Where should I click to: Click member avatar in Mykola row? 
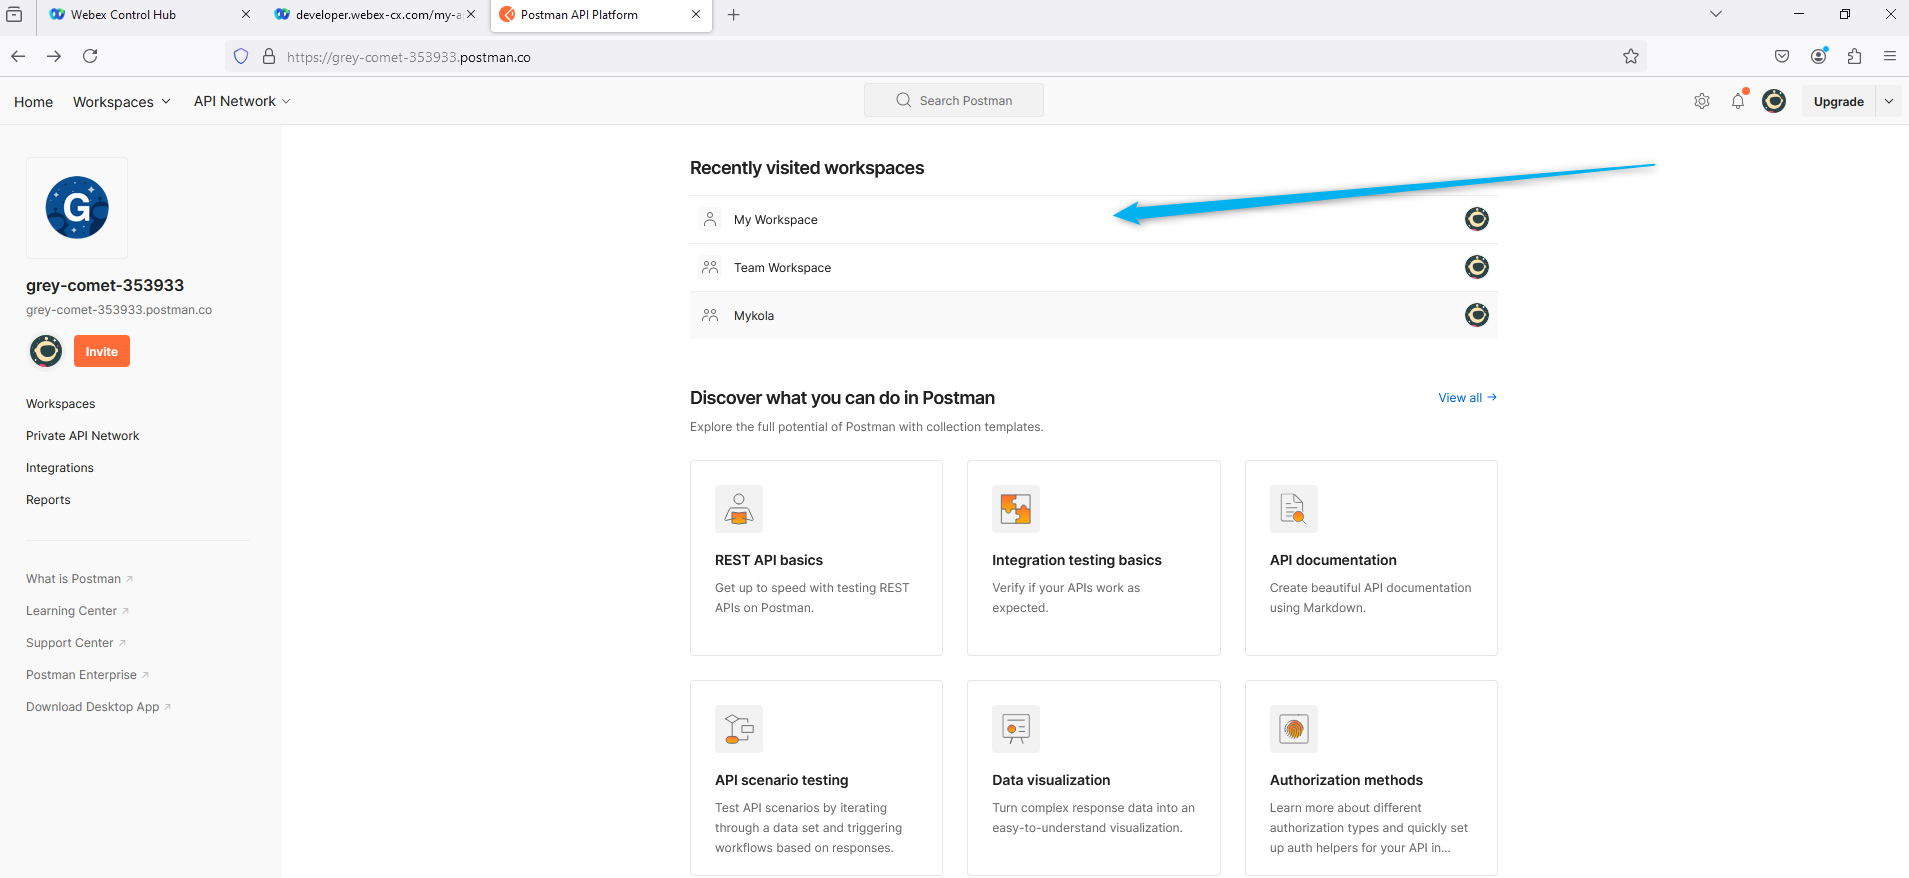(x=1477, y=315)
